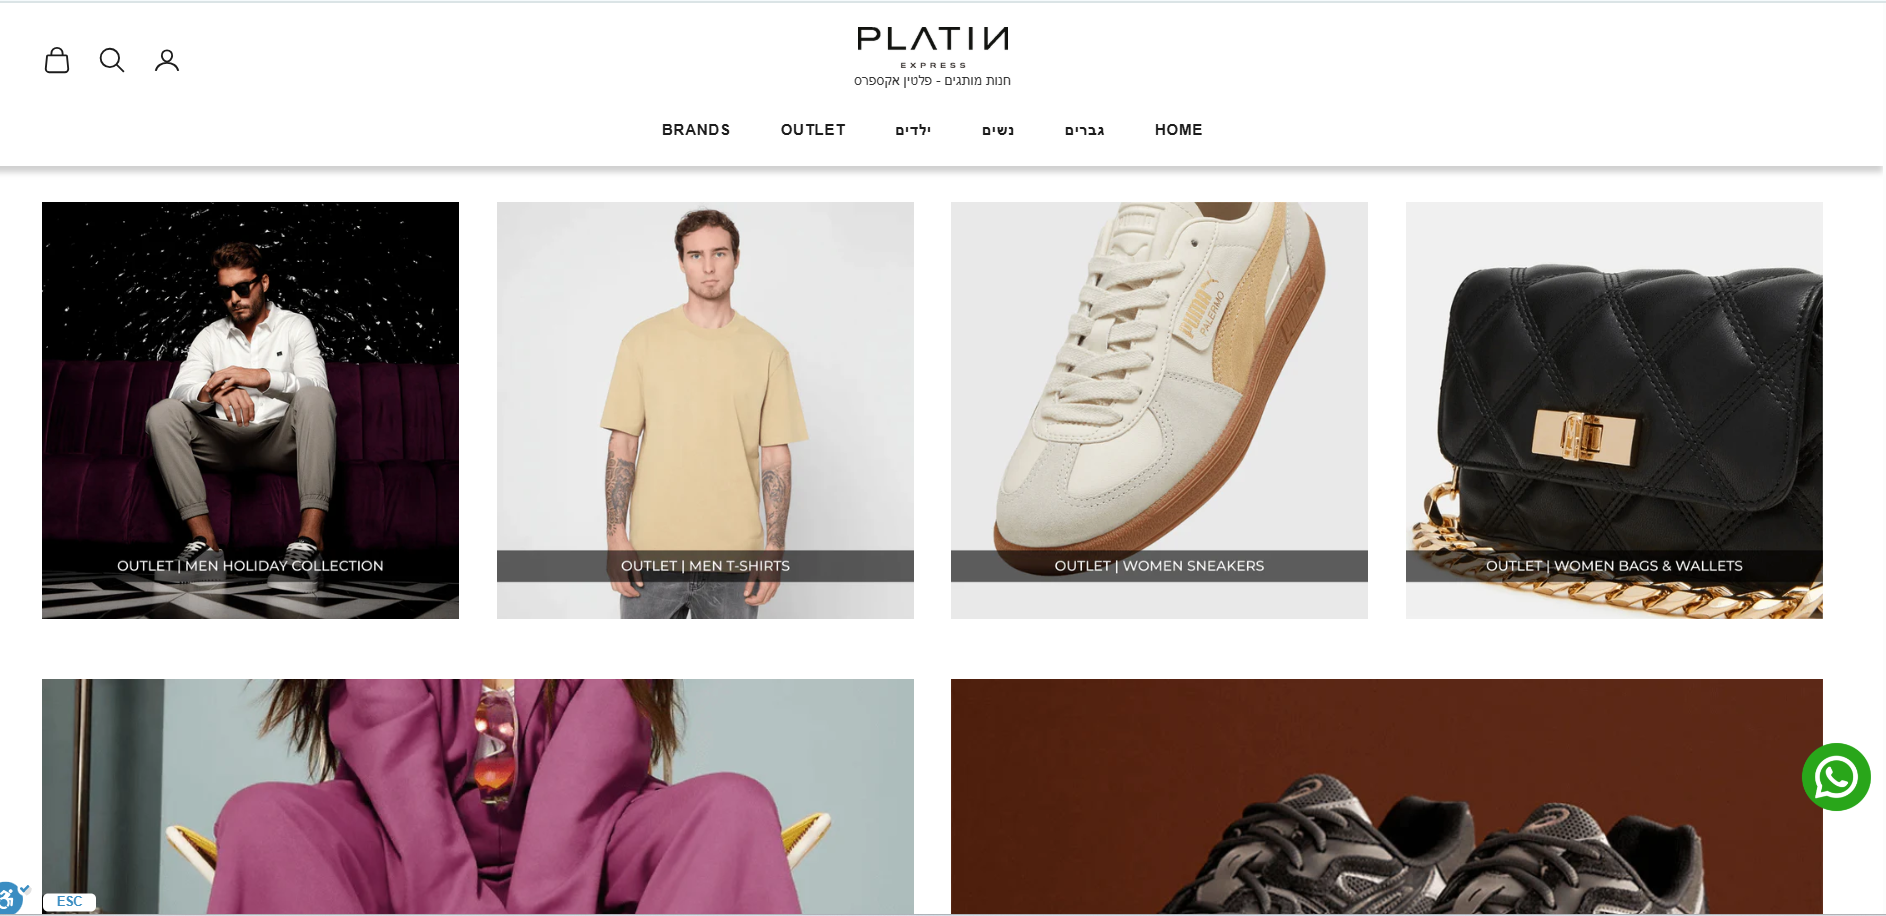
Task: Click the ESC accessibility label
Action: click(70, 901)
